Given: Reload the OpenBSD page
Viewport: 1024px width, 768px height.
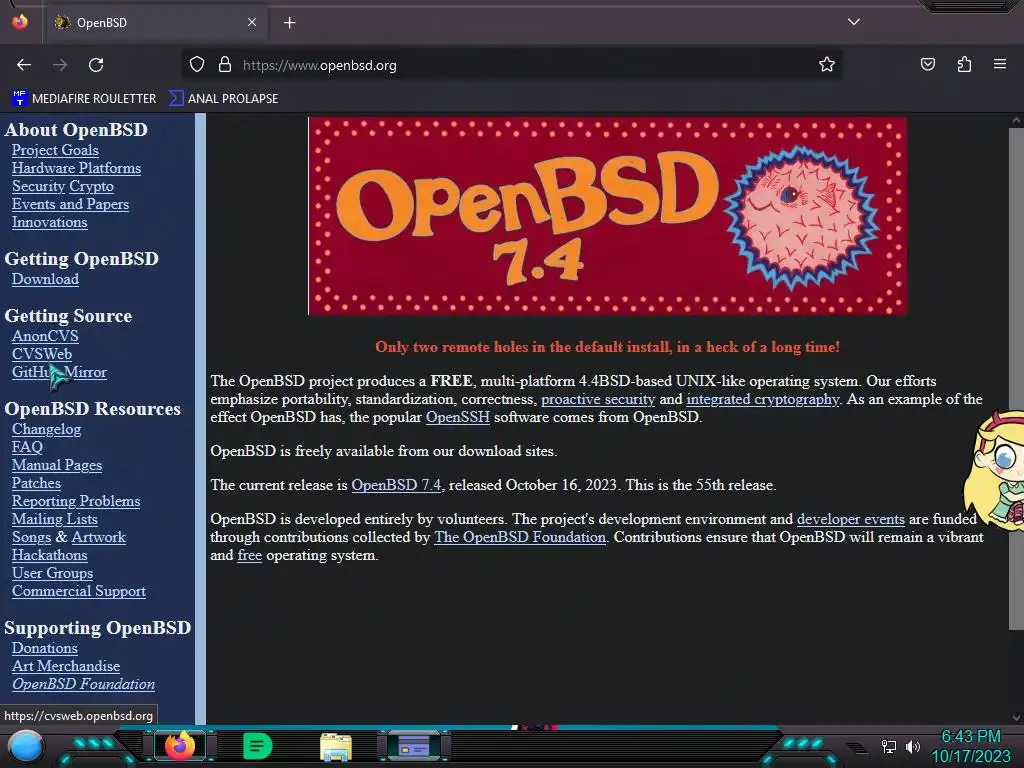Looking at the screenshot, I should click(96, 65).
